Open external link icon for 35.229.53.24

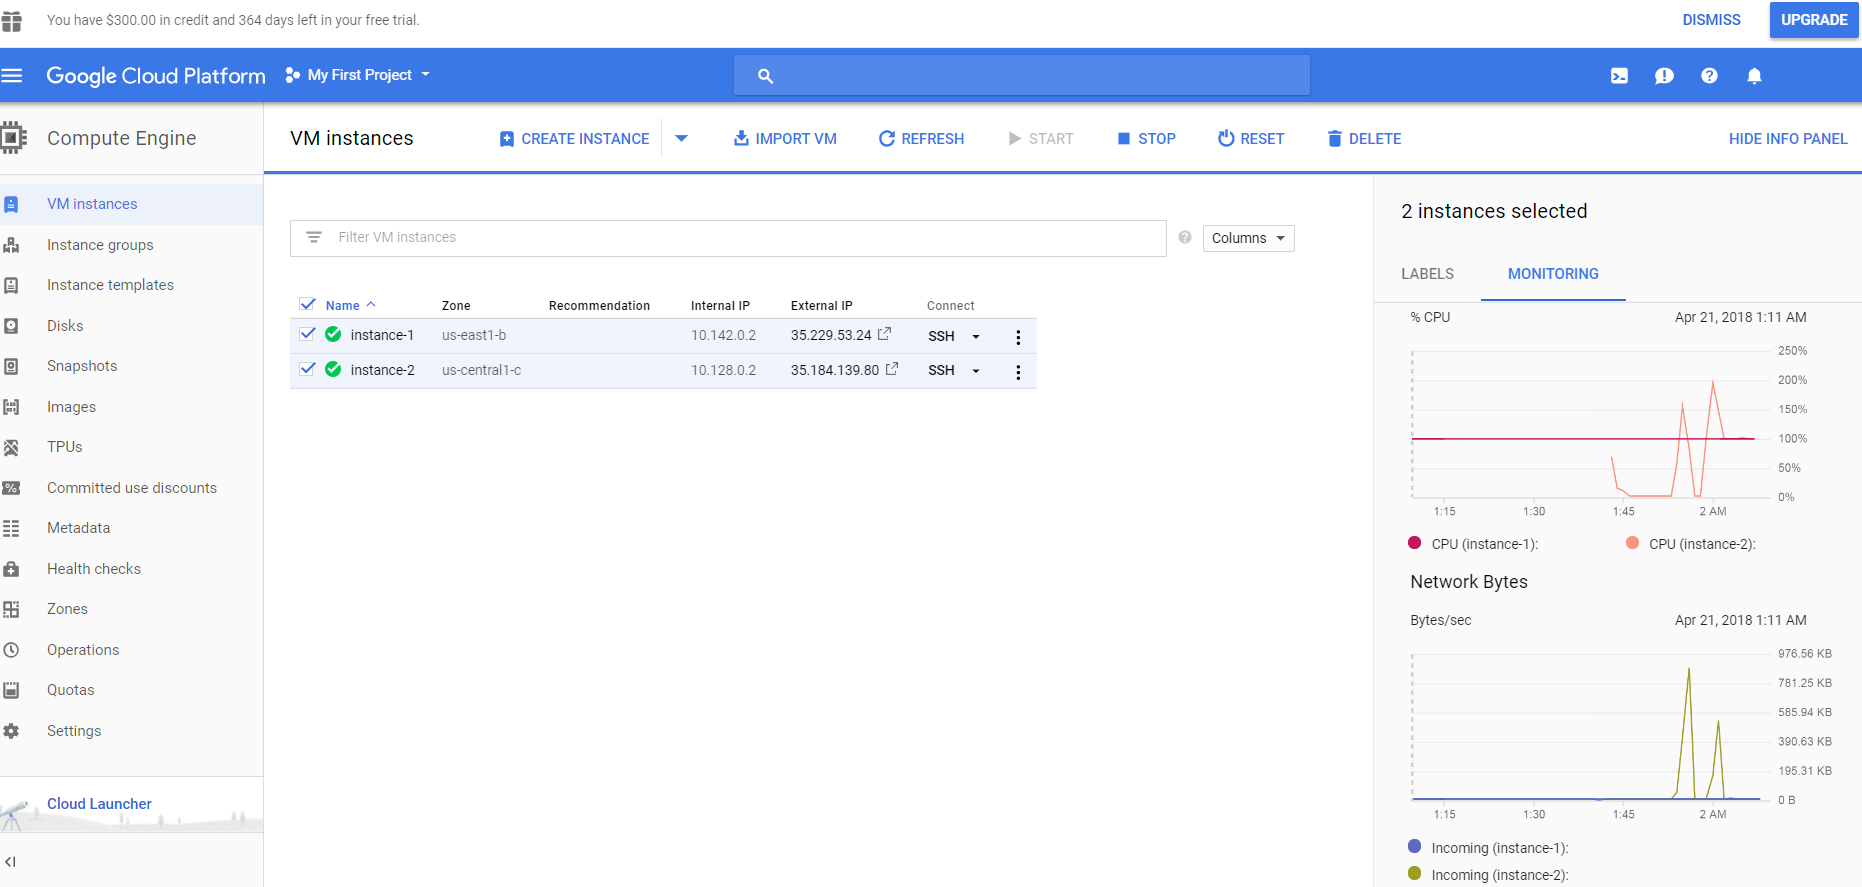pos(884,334)
